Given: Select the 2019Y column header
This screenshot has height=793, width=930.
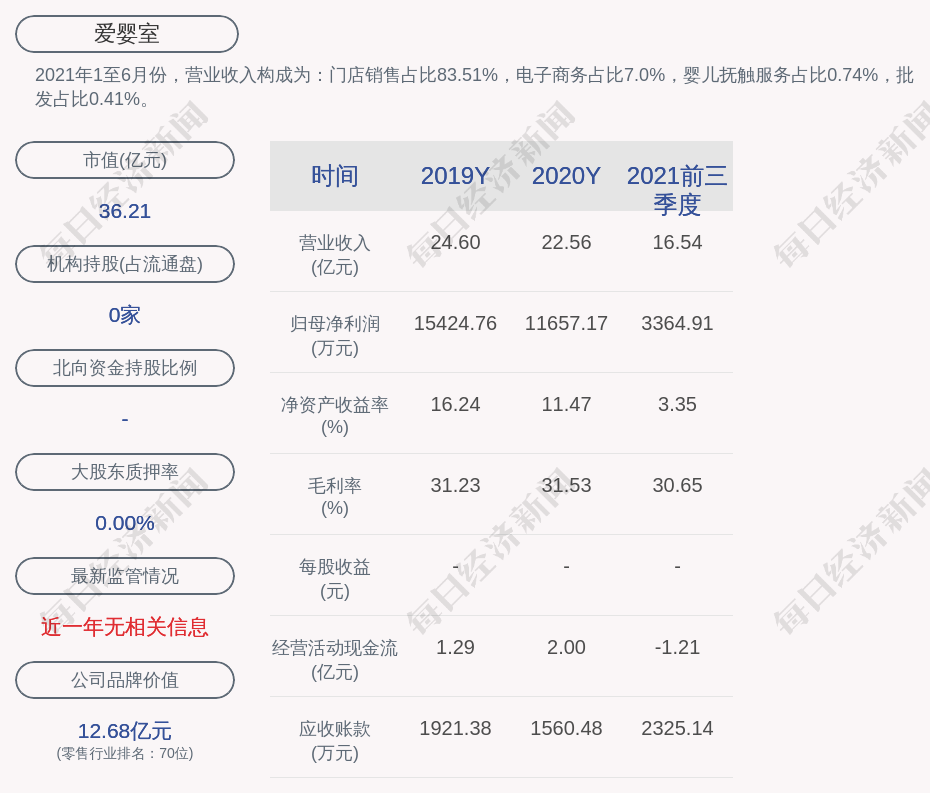Looking at the screenshot, I should point(455,176).
